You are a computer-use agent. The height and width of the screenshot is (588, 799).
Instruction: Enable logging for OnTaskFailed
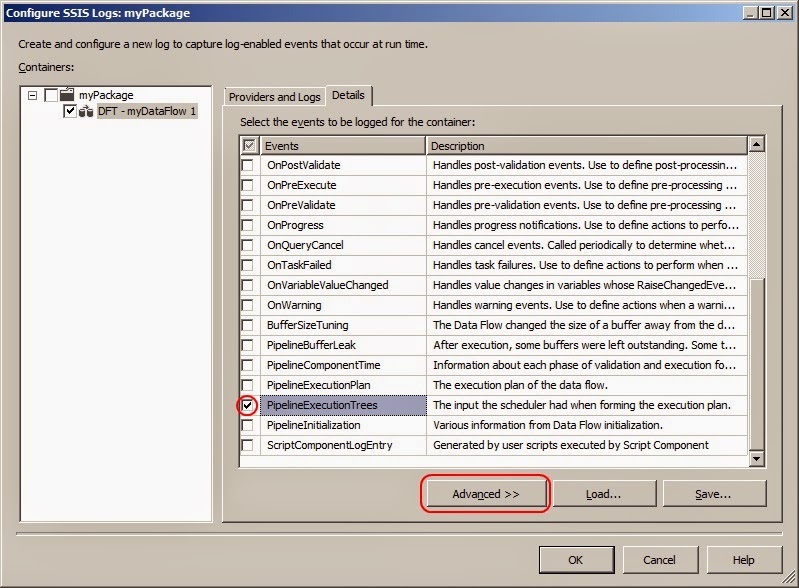click(x=247, y=265)
